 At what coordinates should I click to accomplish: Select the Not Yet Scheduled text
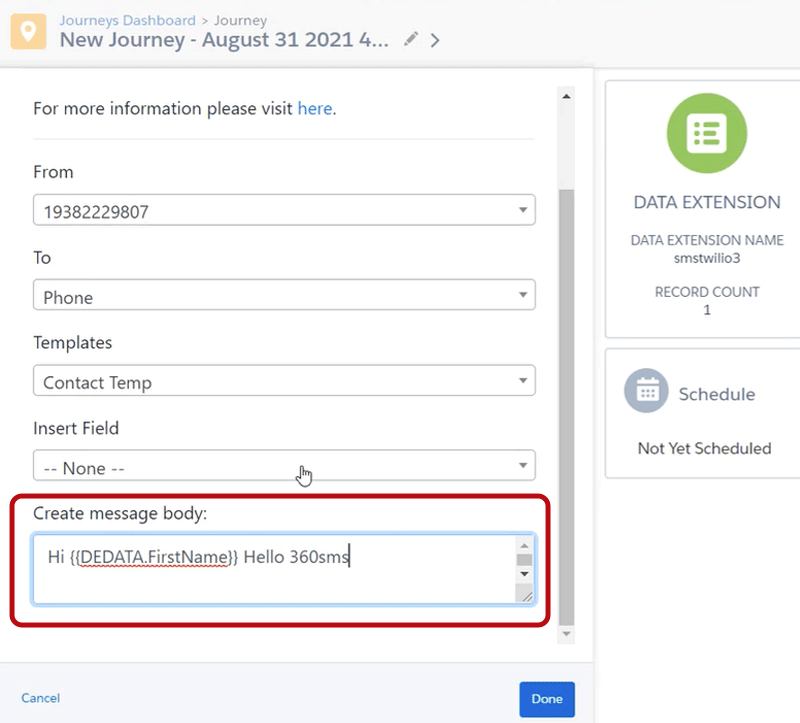click(x=704, y=448)
